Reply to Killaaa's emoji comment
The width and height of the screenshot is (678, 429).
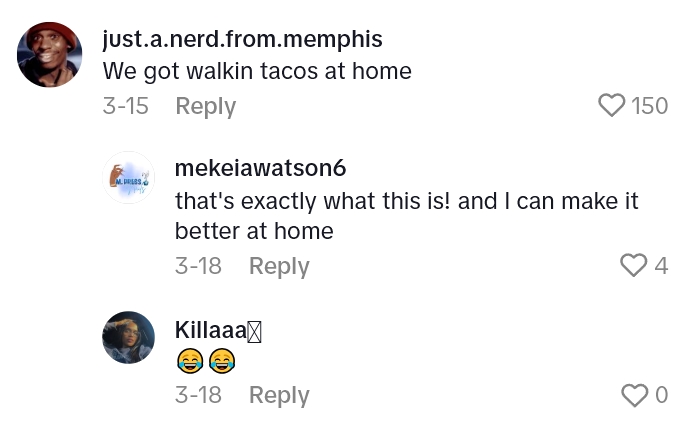click(279, 395)
